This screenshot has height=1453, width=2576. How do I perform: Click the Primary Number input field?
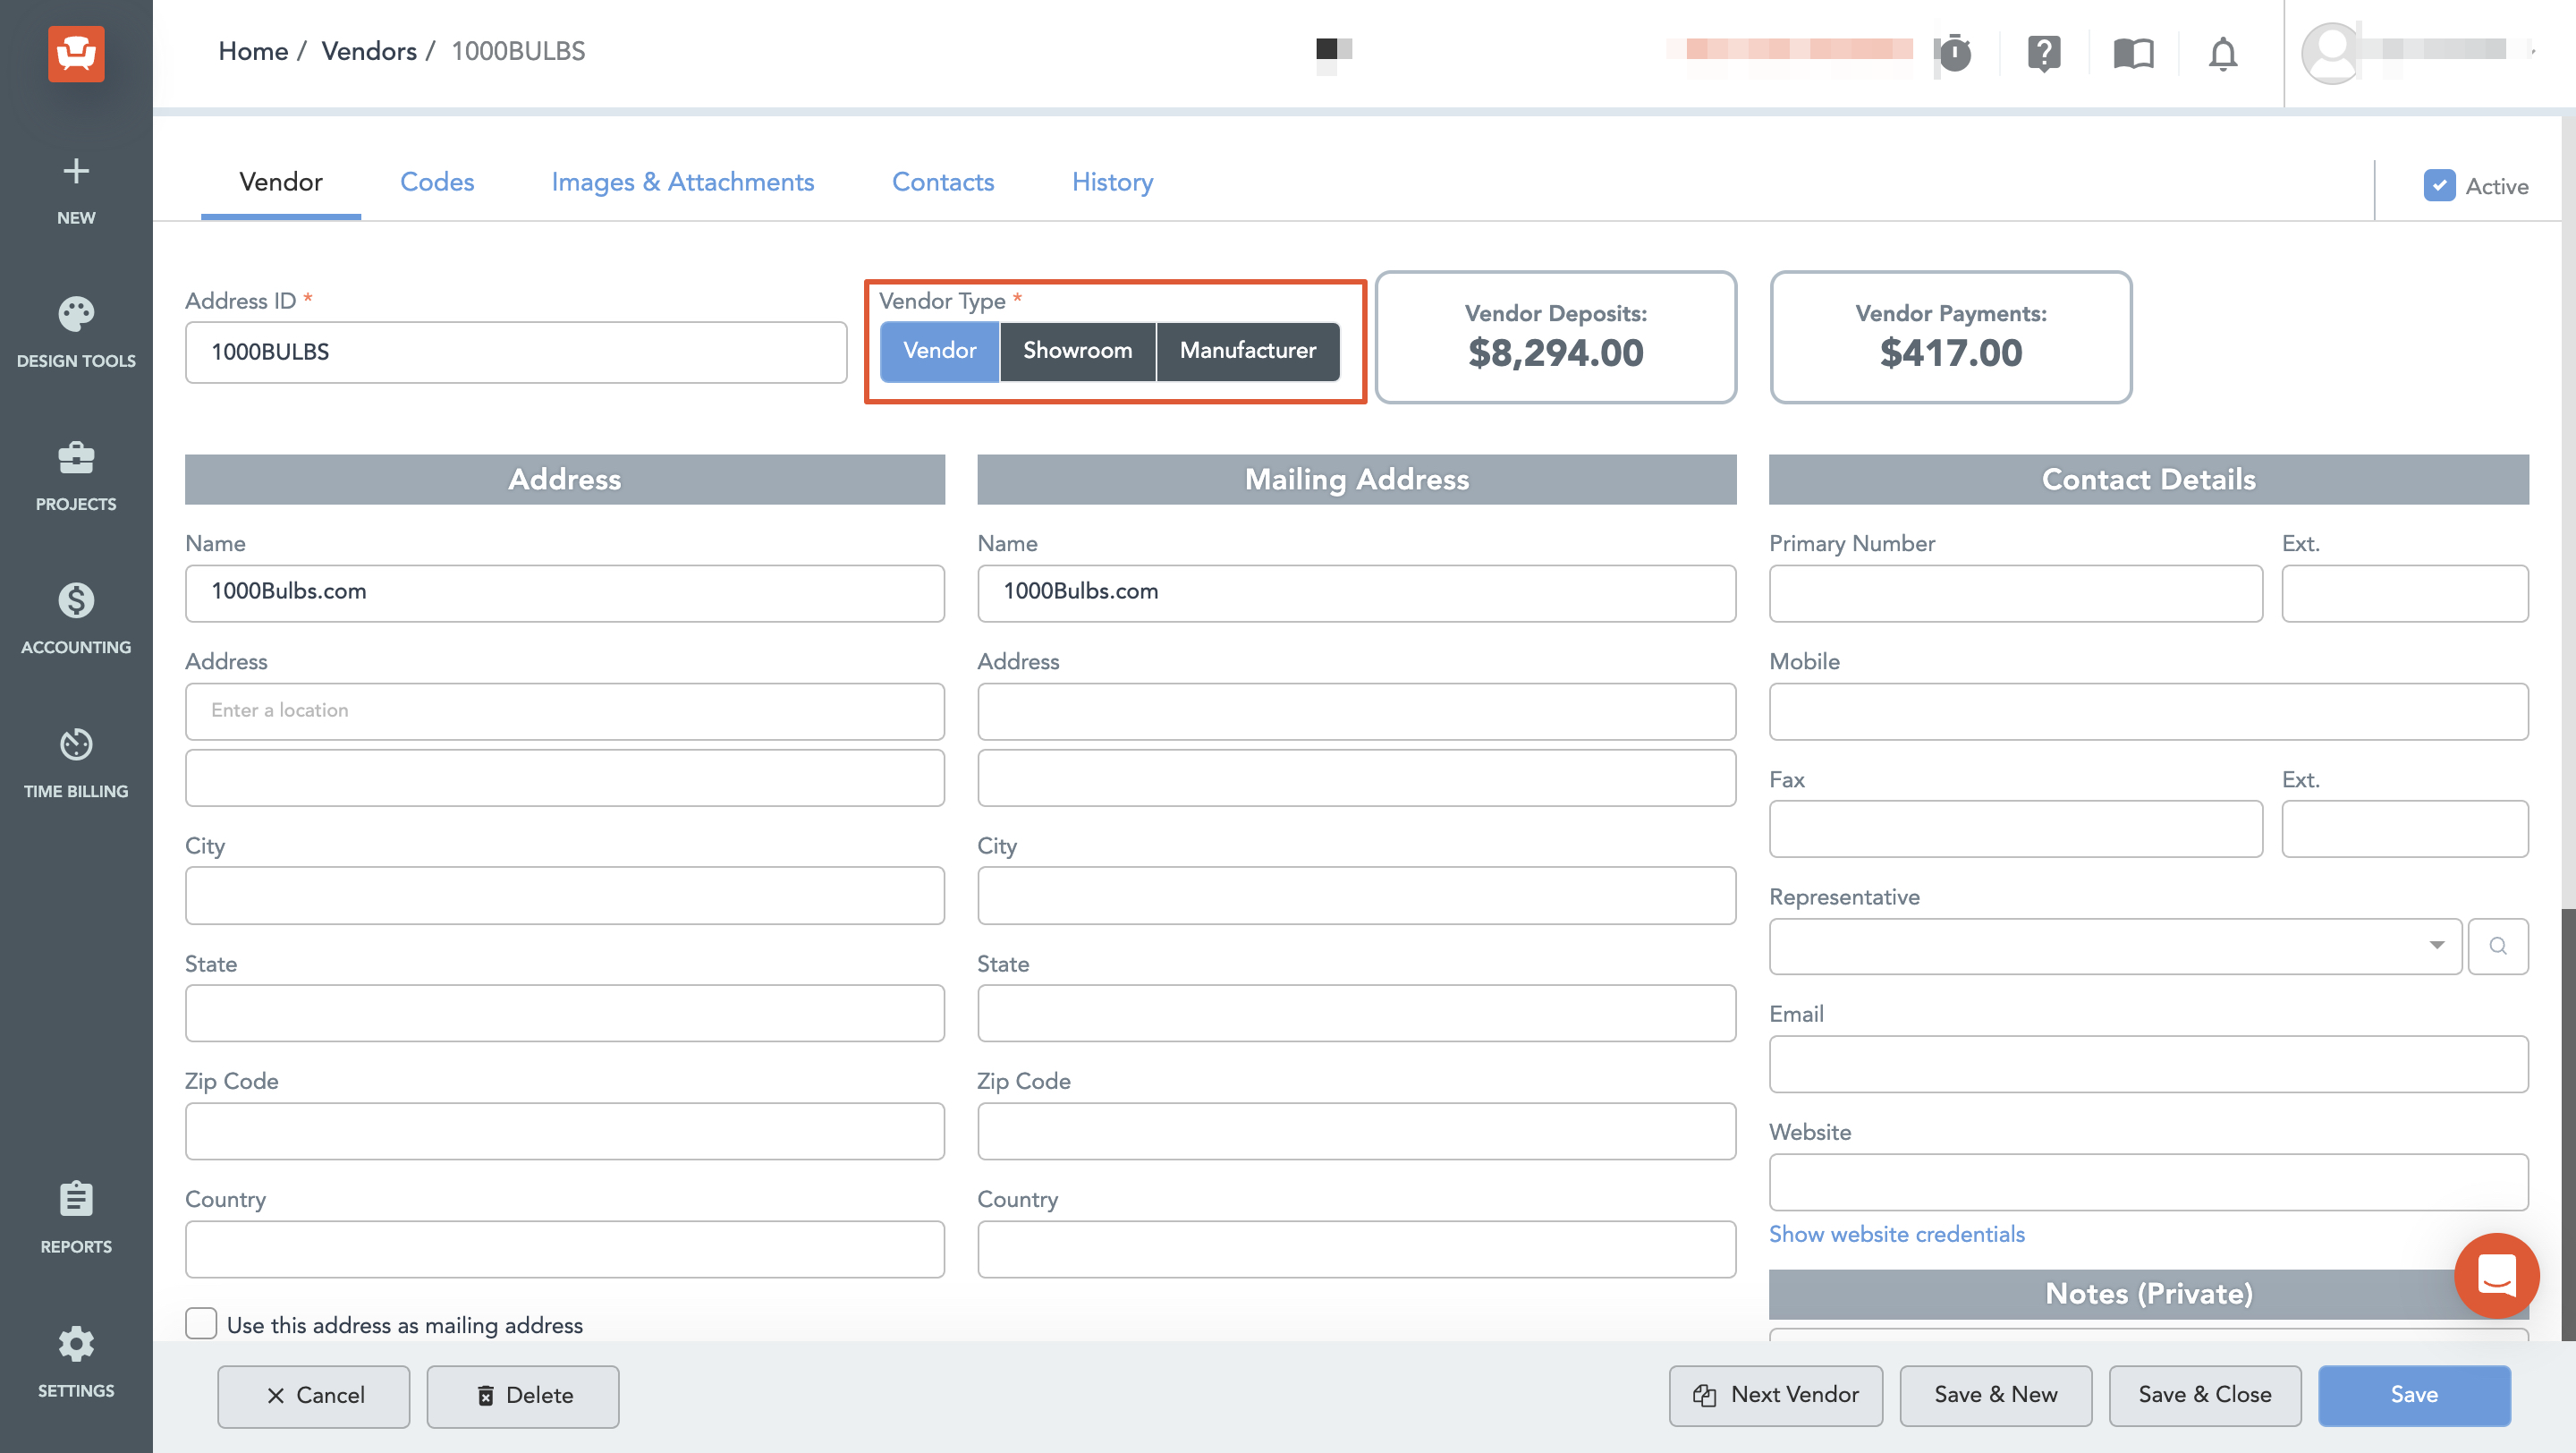(2015, 593)
